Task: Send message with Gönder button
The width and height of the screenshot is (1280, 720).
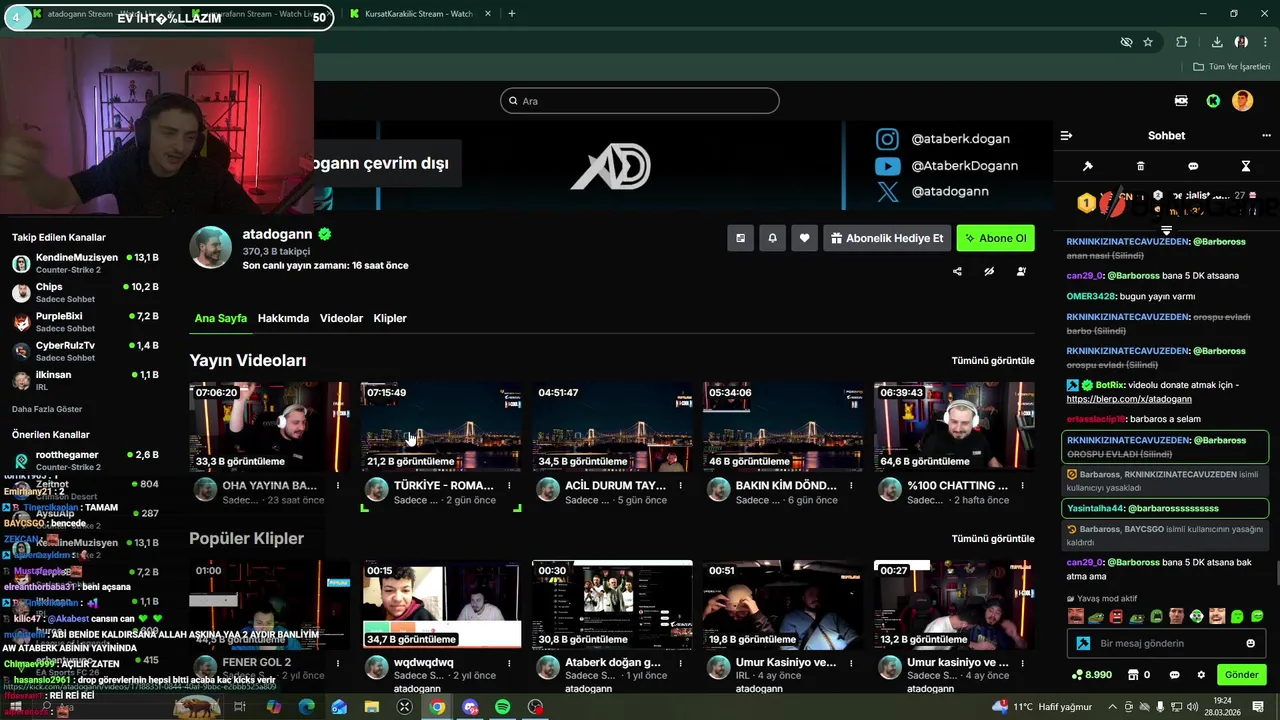Action: tap(1241, 675)
